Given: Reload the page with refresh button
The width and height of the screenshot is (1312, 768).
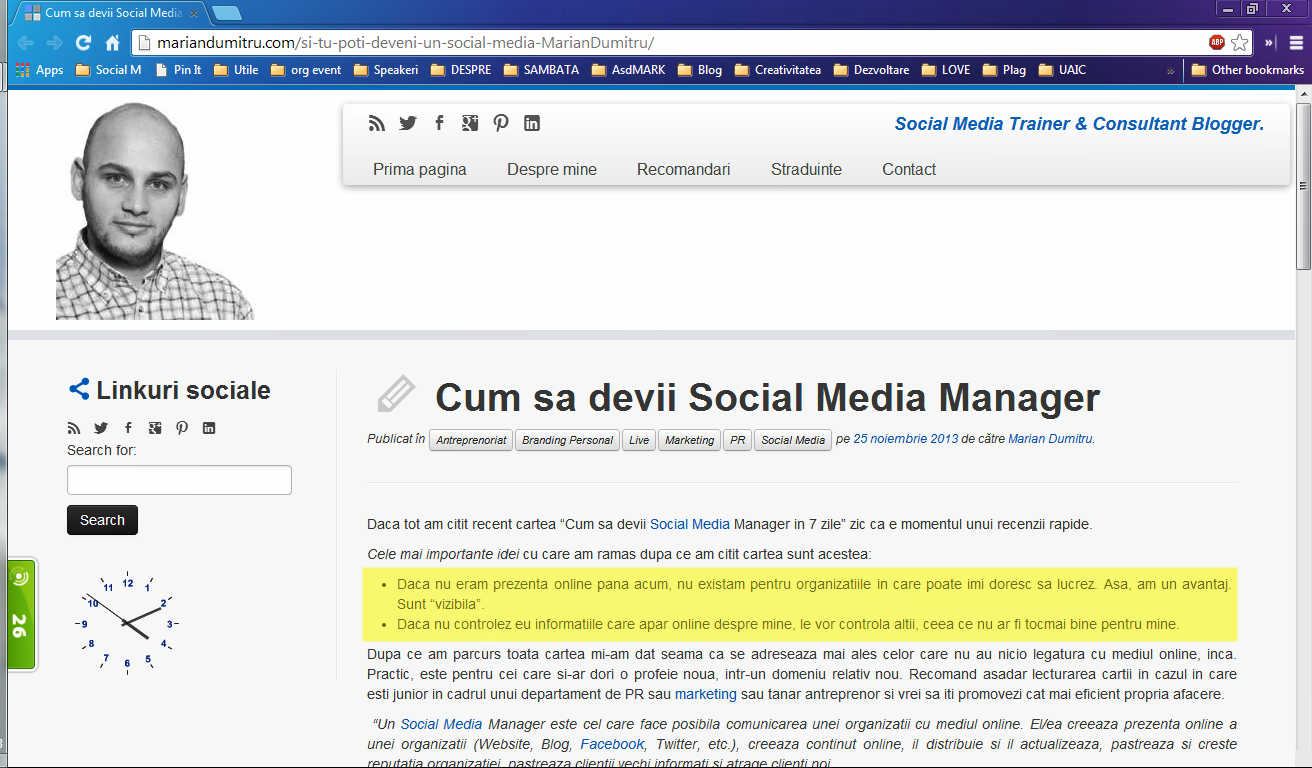Looking at the screenshot, I should pos(84,43).
